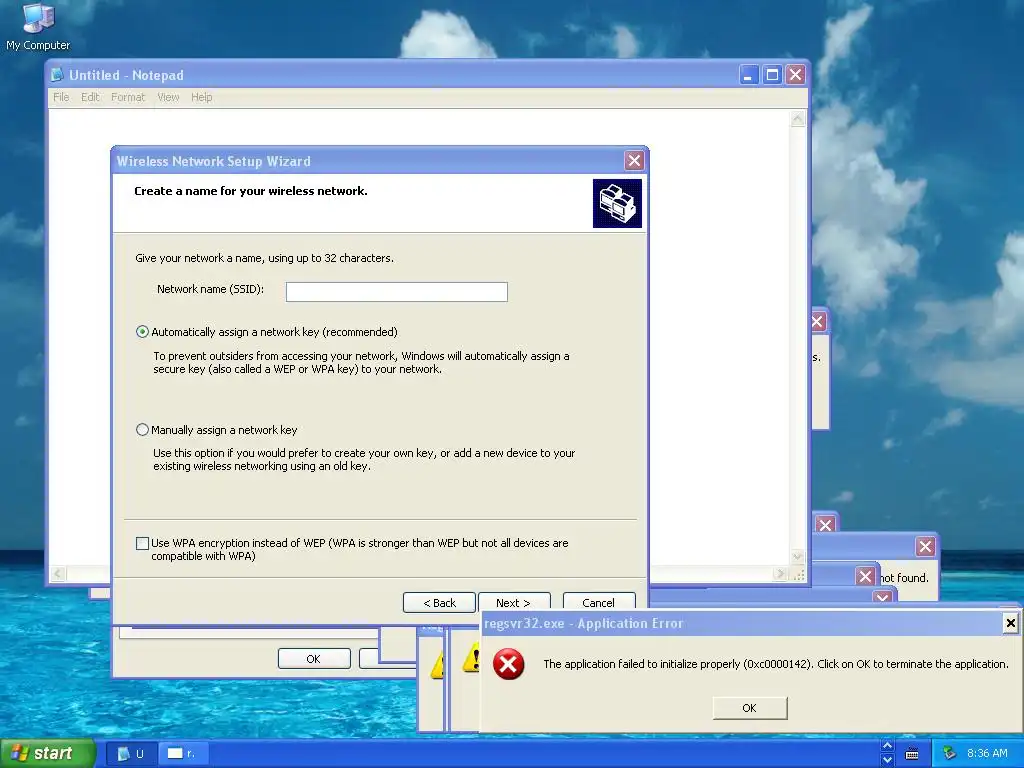Click the Network name (SSID) field

click(396, 292)
